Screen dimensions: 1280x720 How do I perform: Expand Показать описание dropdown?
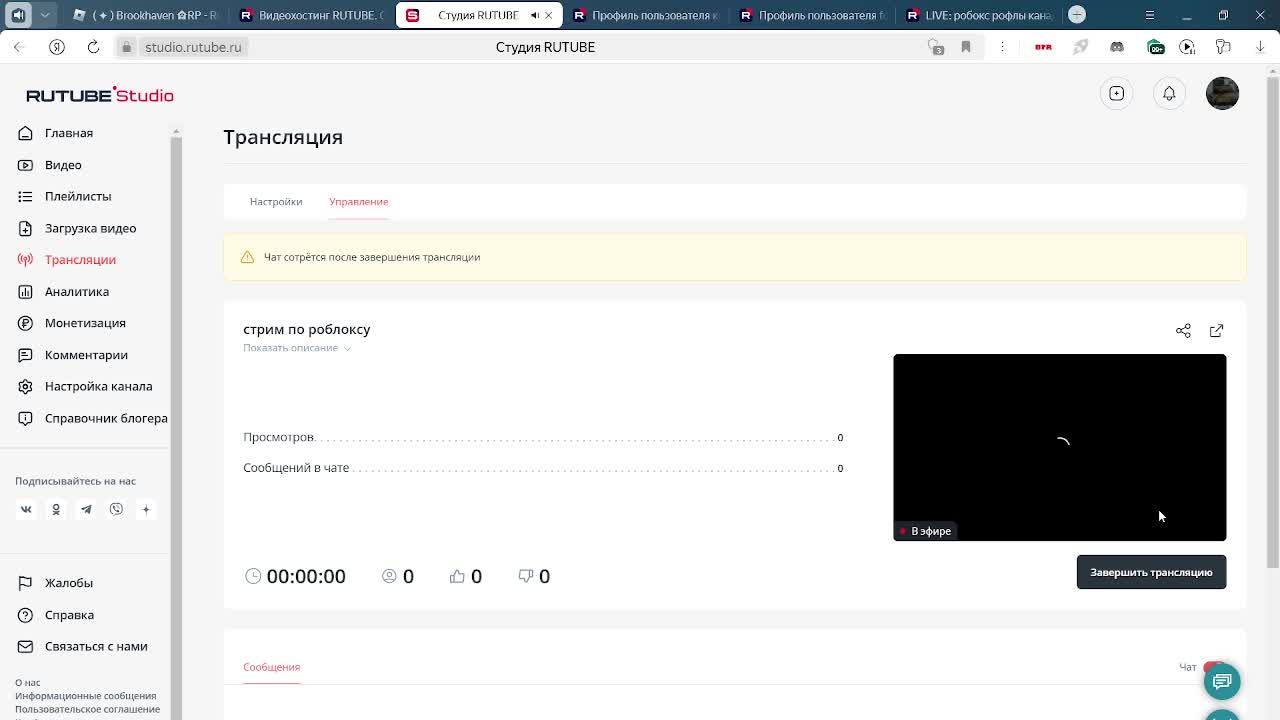pyautogui.click(x=297, y=348)
